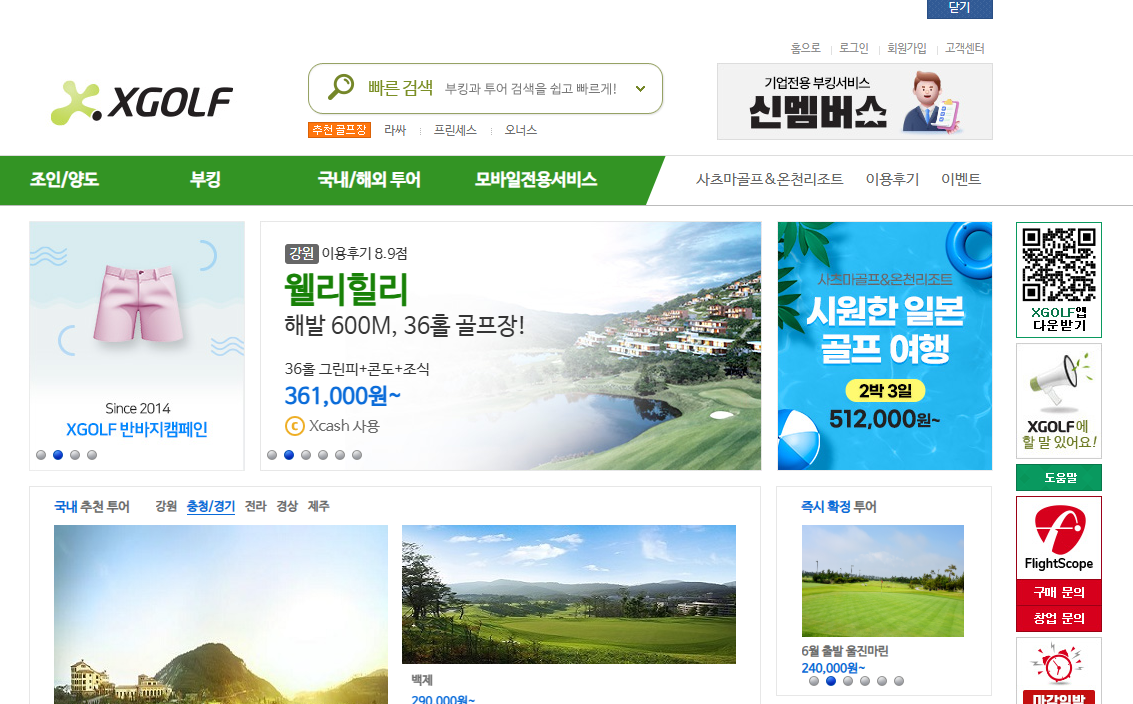Open the 시원한 일본 골프 여행 banner
Screen dimensions: 1133x704
[x=884, y=345]
